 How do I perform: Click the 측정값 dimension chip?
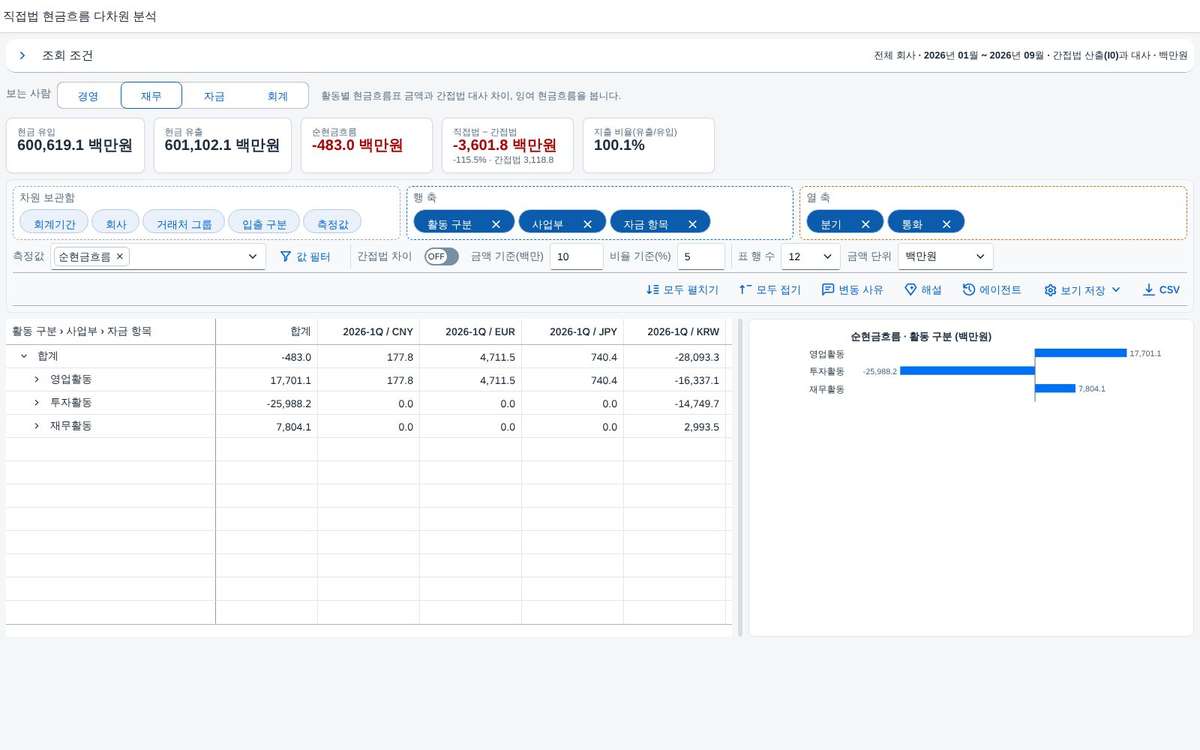pyautogui.click(x=333, y=224)
